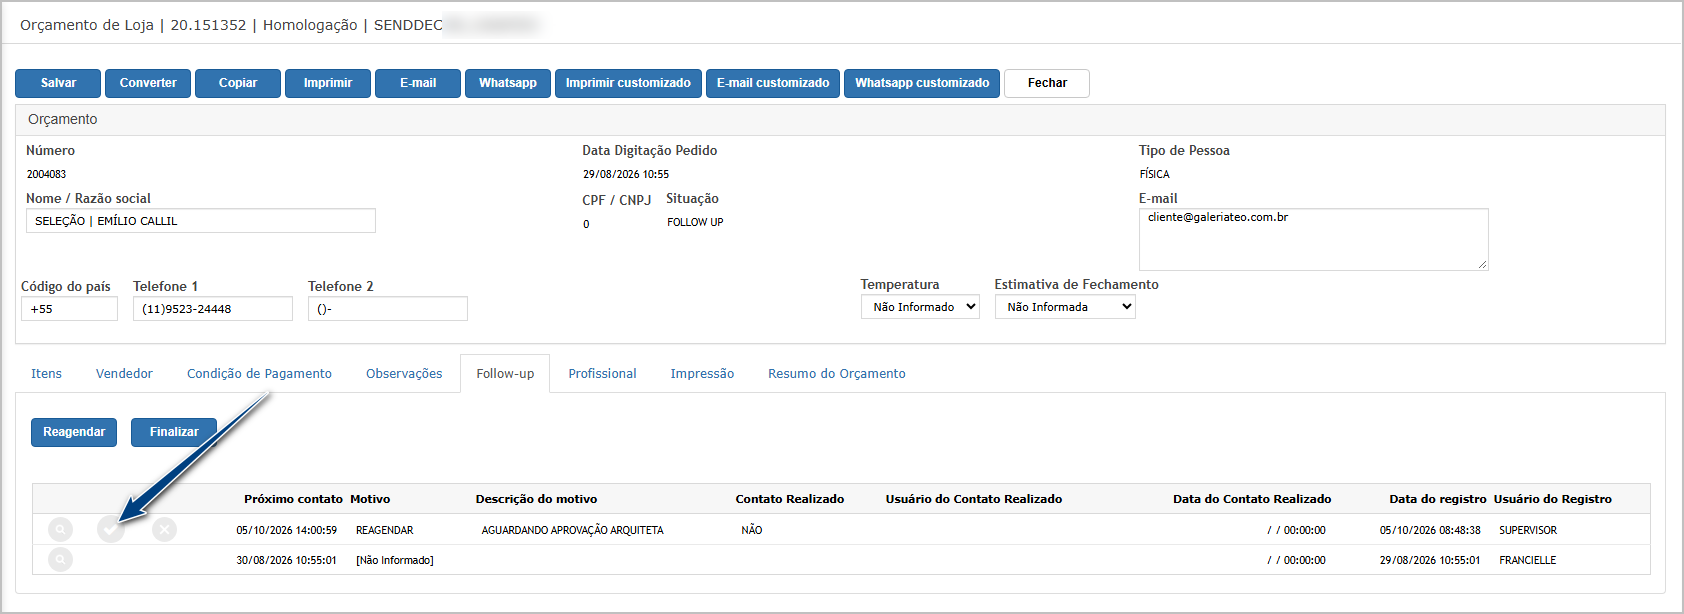Select the Profissional tab

(x=602, y=374)
